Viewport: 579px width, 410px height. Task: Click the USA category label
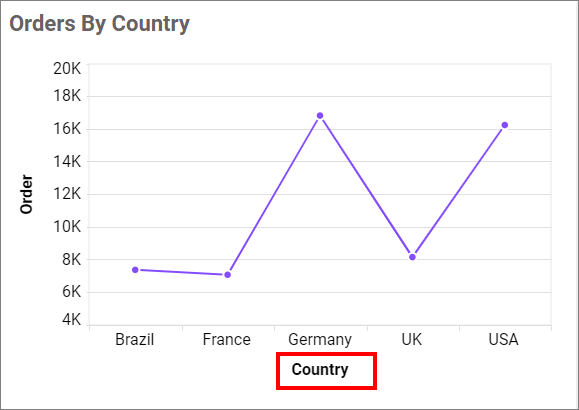(x=503, y=339)
